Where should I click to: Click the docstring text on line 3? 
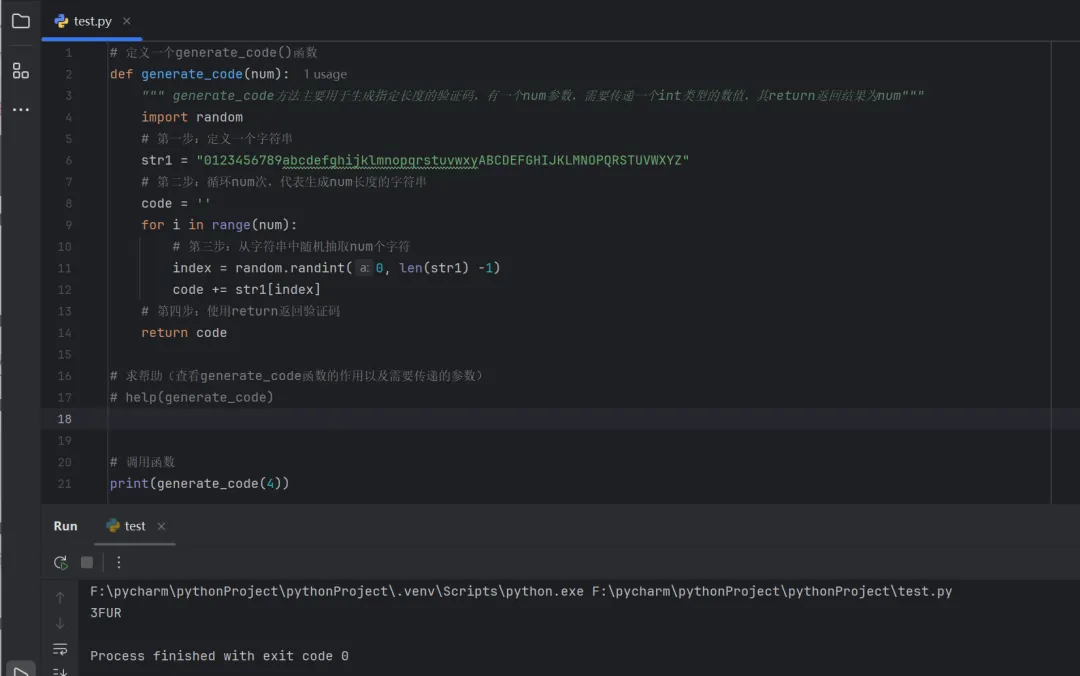[532, 96]
